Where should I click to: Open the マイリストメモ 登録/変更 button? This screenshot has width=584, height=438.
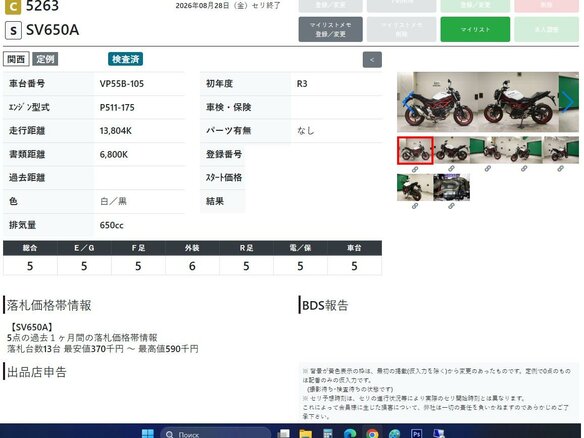[330, 29]
